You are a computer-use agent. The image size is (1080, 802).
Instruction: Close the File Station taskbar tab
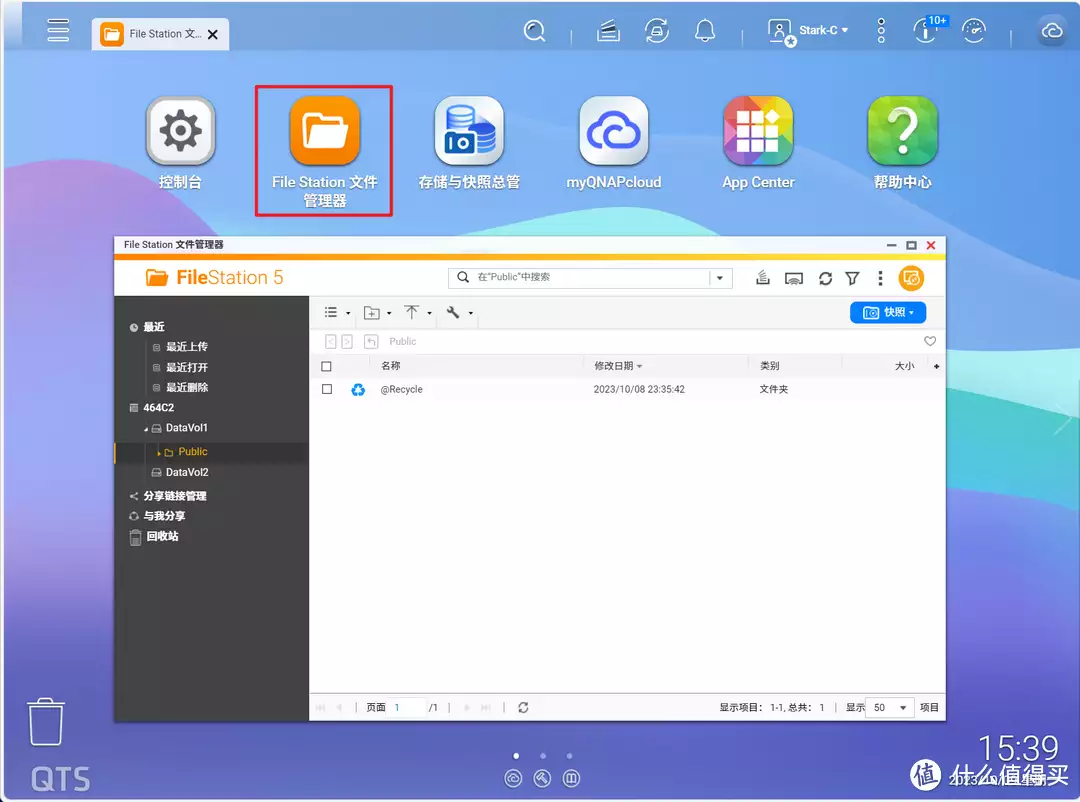[213, 34]
